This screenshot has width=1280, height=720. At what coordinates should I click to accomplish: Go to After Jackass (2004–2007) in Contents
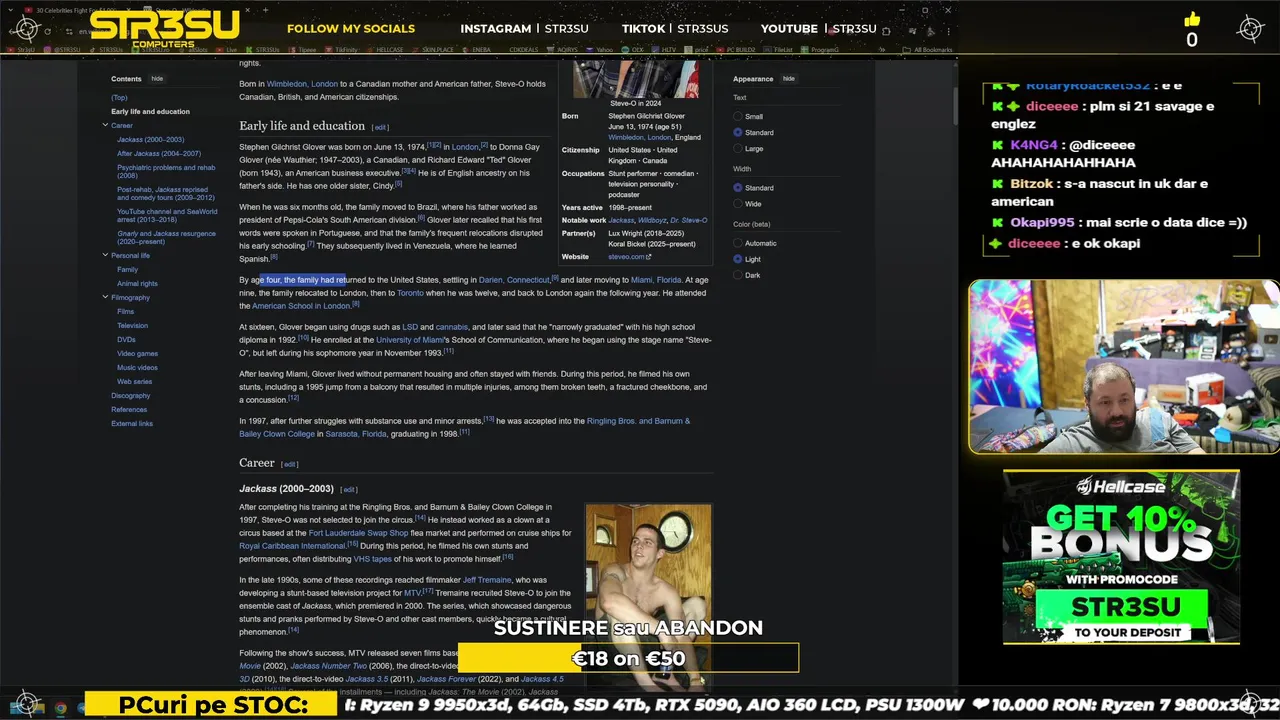click(x=159, y=154)
